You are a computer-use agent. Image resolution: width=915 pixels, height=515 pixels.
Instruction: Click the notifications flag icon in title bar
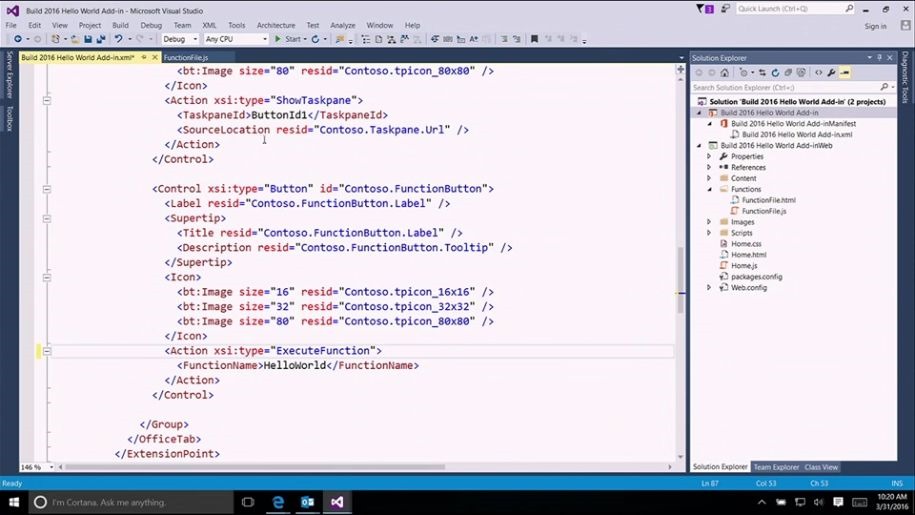(x=705, y=9)
